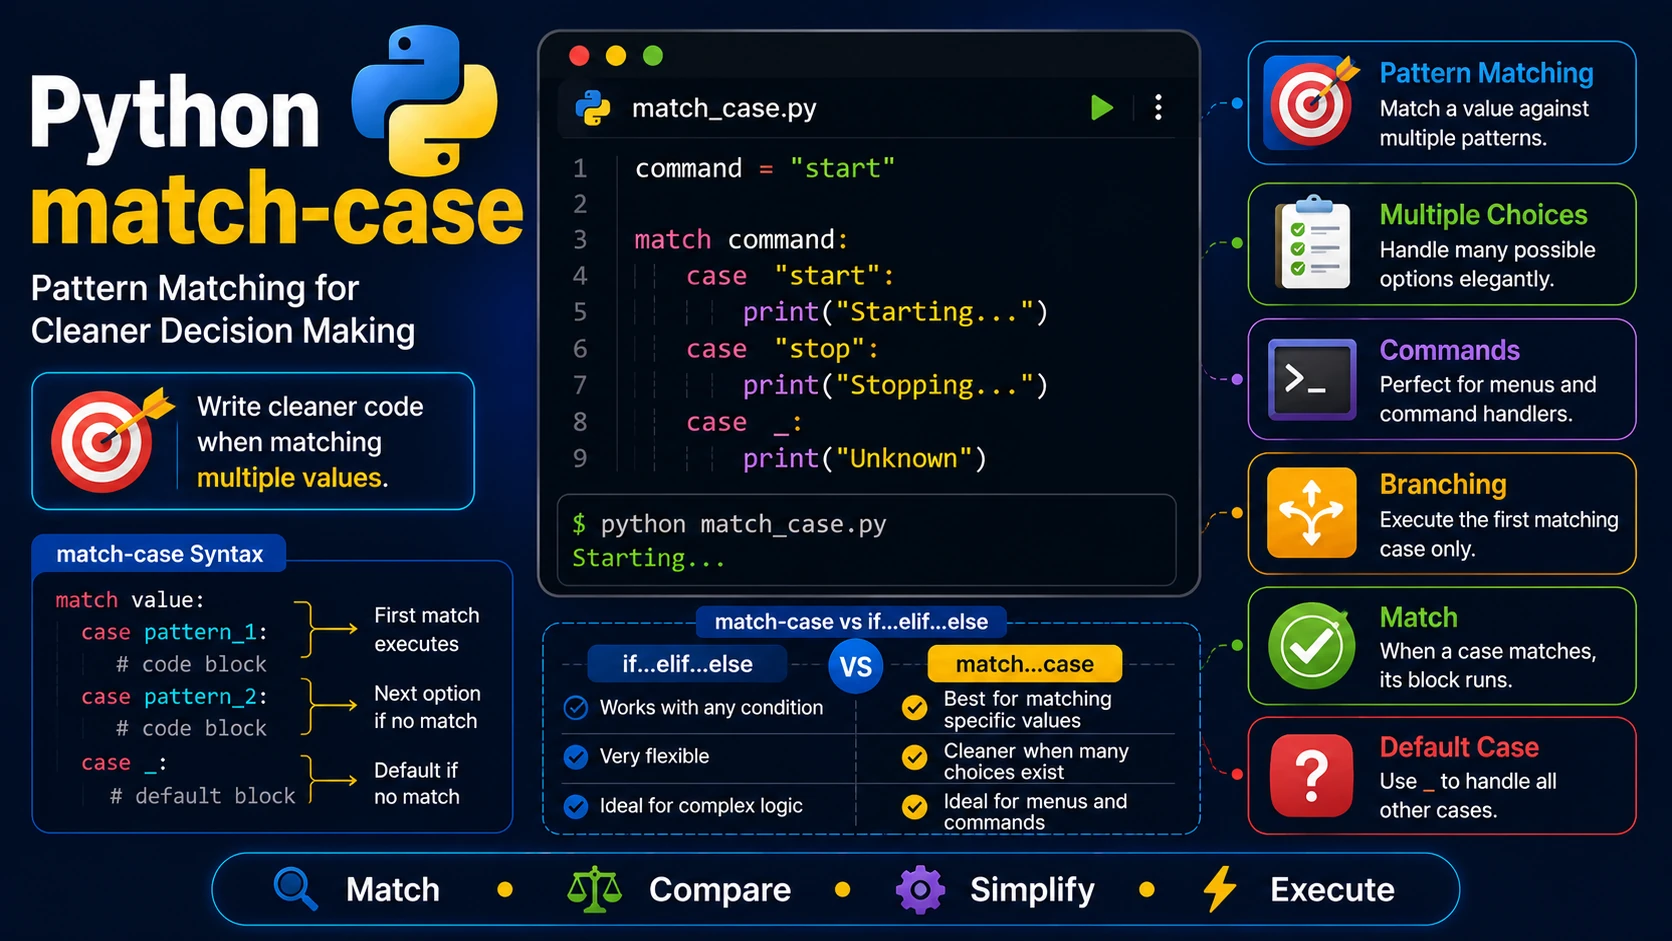Click code line 'command = "start"'

[765, 168]
